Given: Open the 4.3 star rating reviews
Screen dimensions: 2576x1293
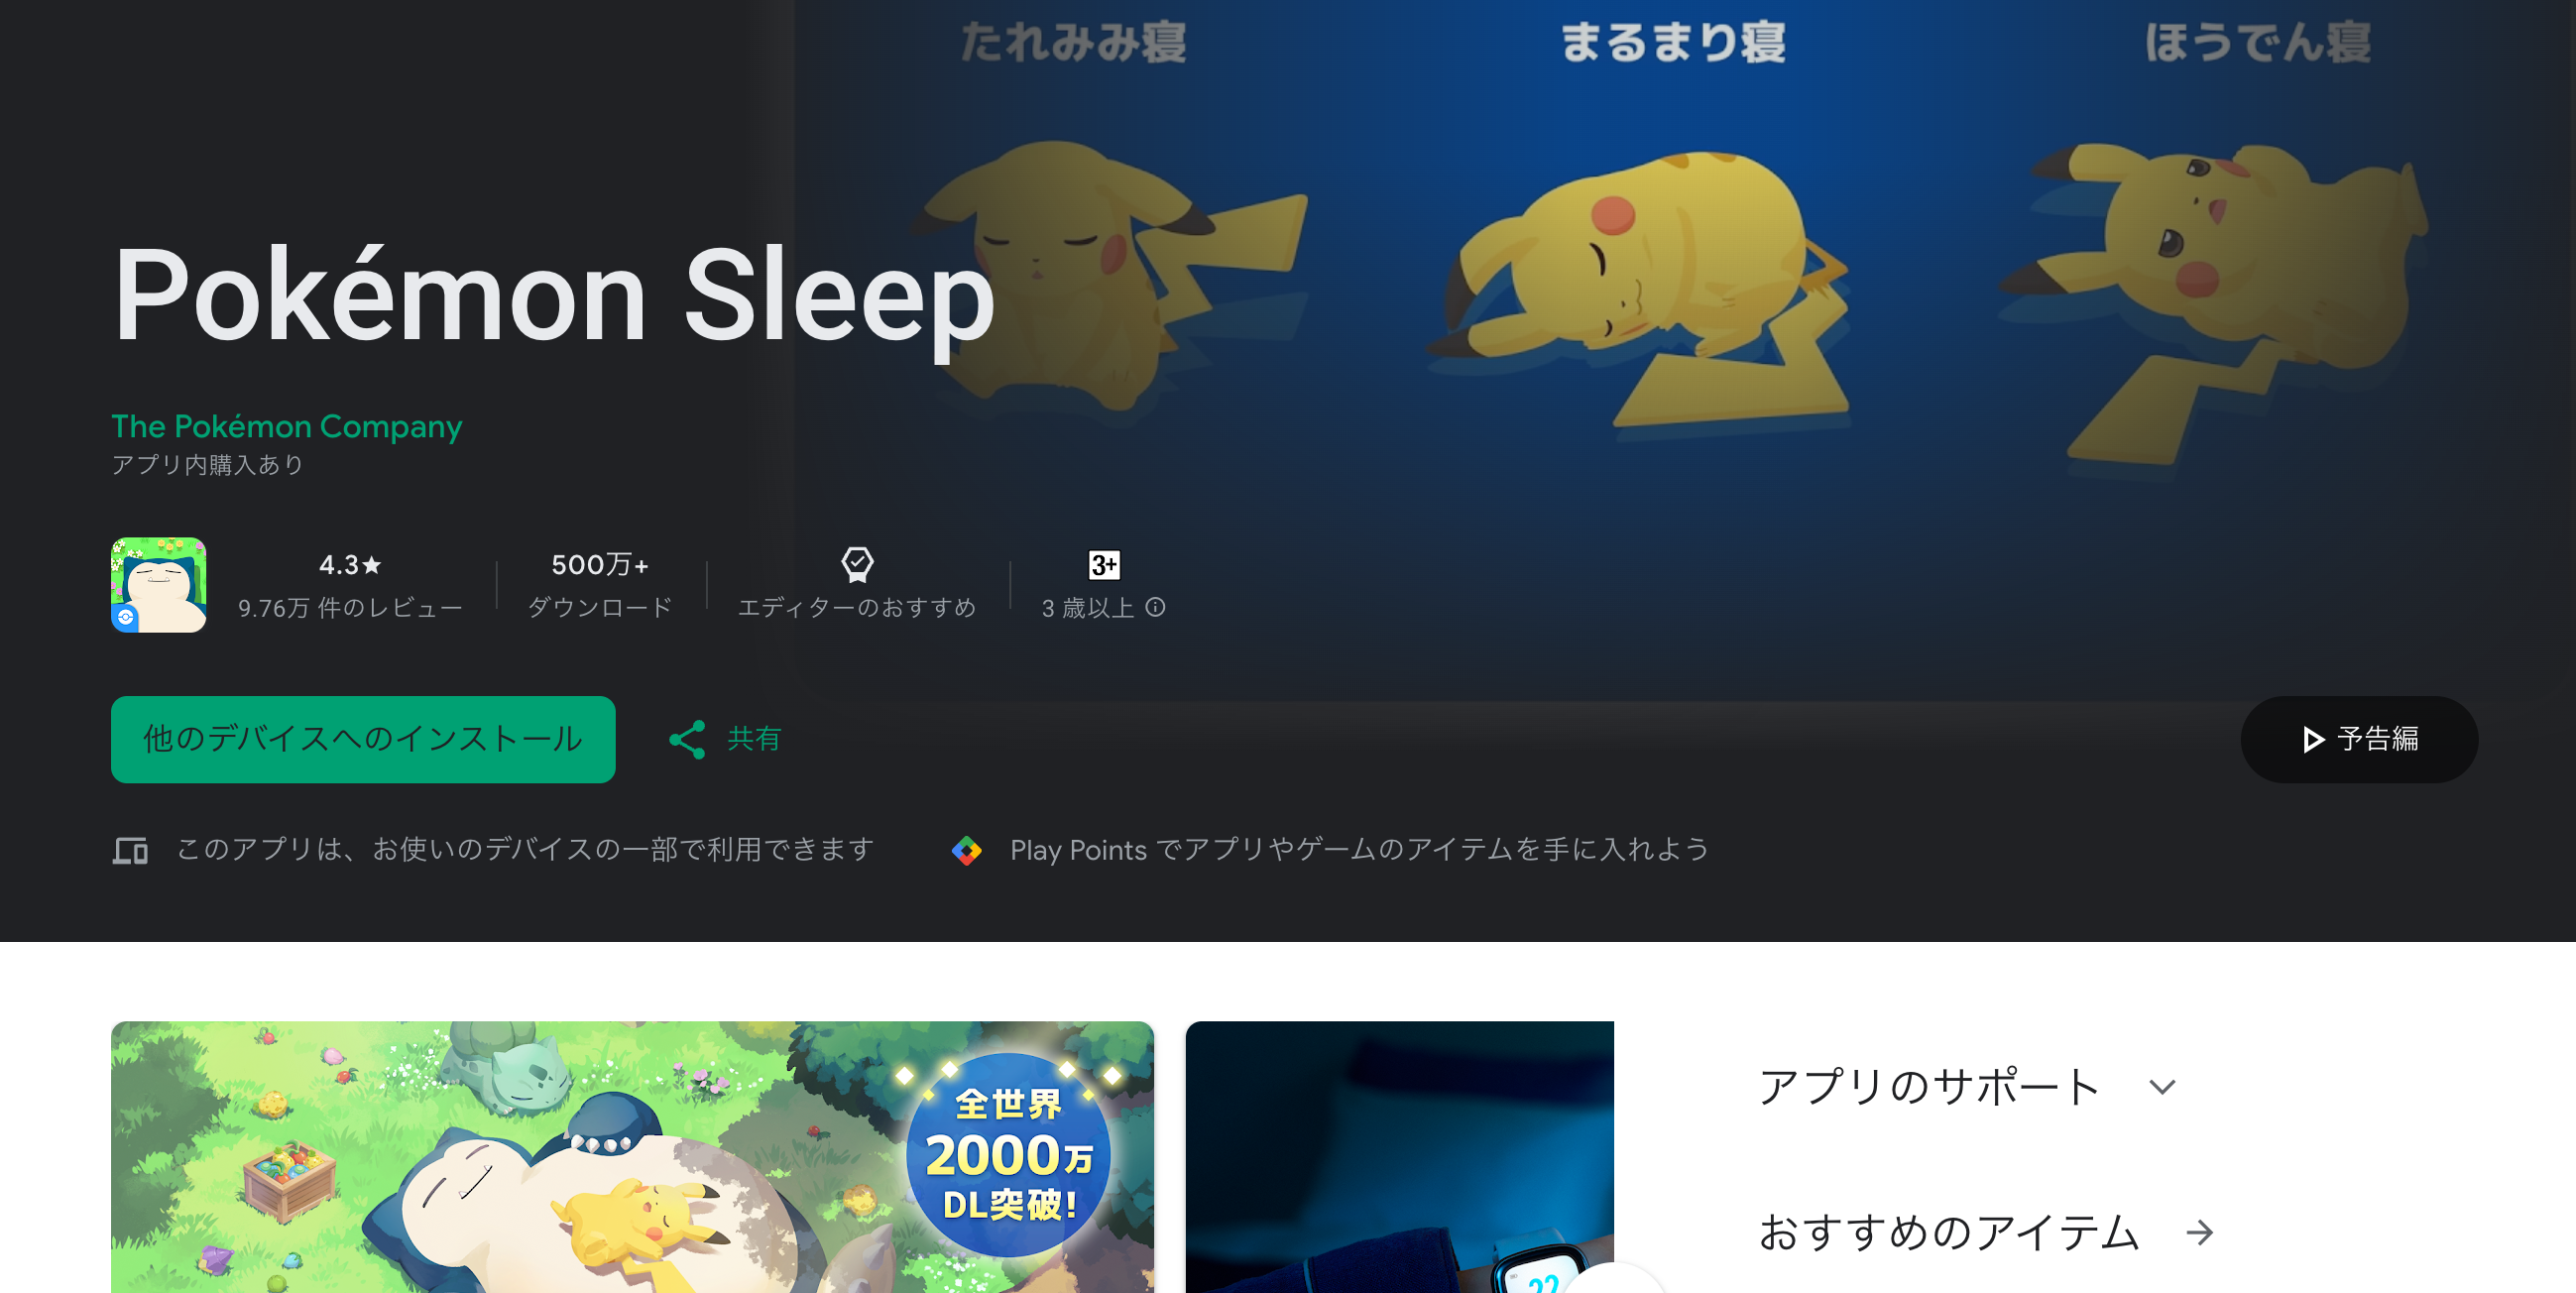Looking at the screenshot, I should (350, 585).
